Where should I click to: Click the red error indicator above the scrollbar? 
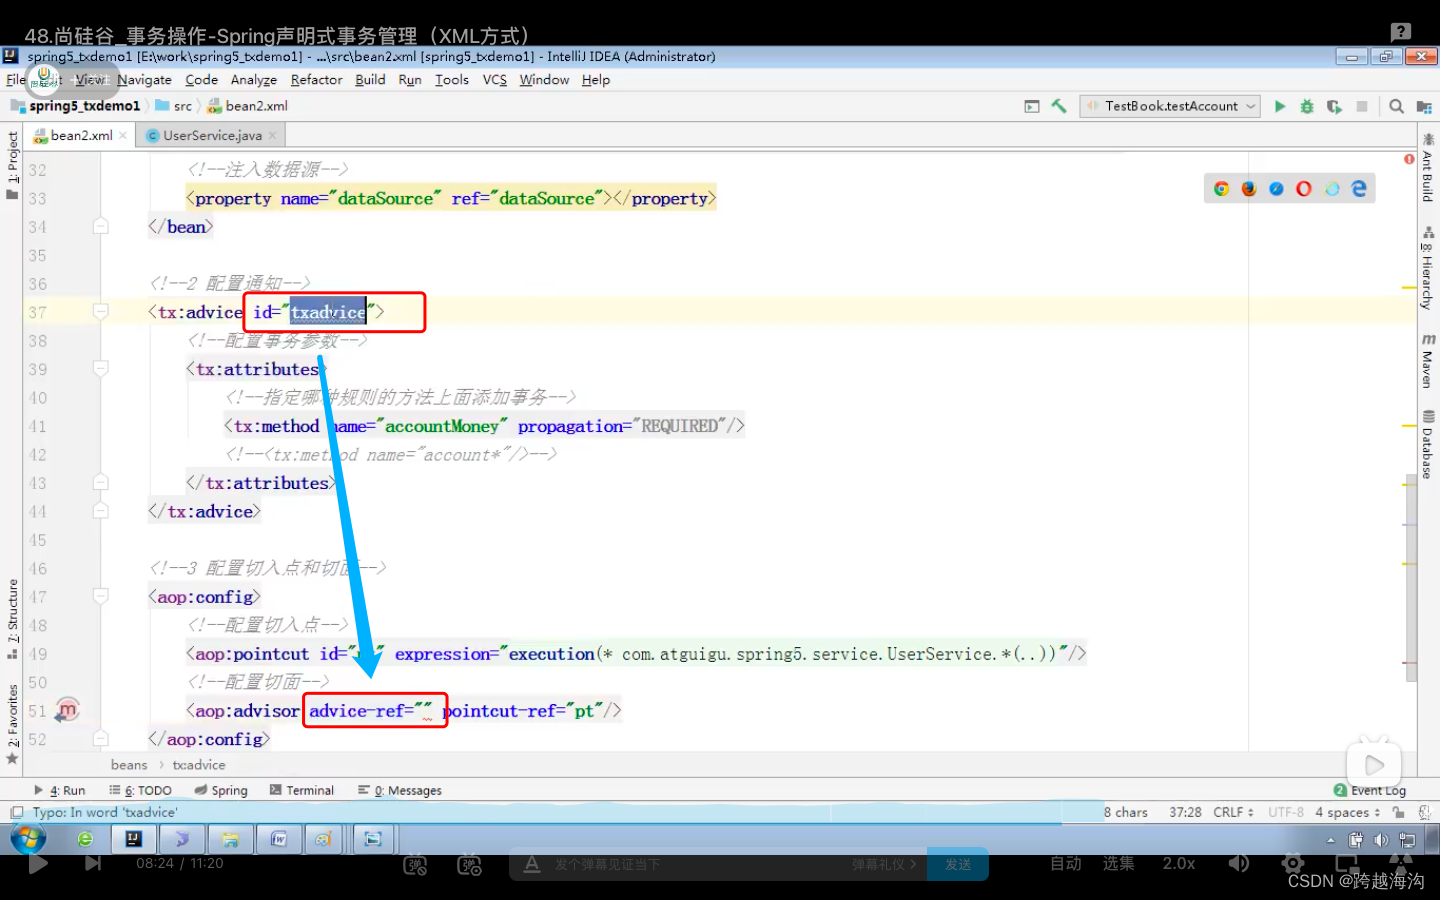coord(1409,159)
